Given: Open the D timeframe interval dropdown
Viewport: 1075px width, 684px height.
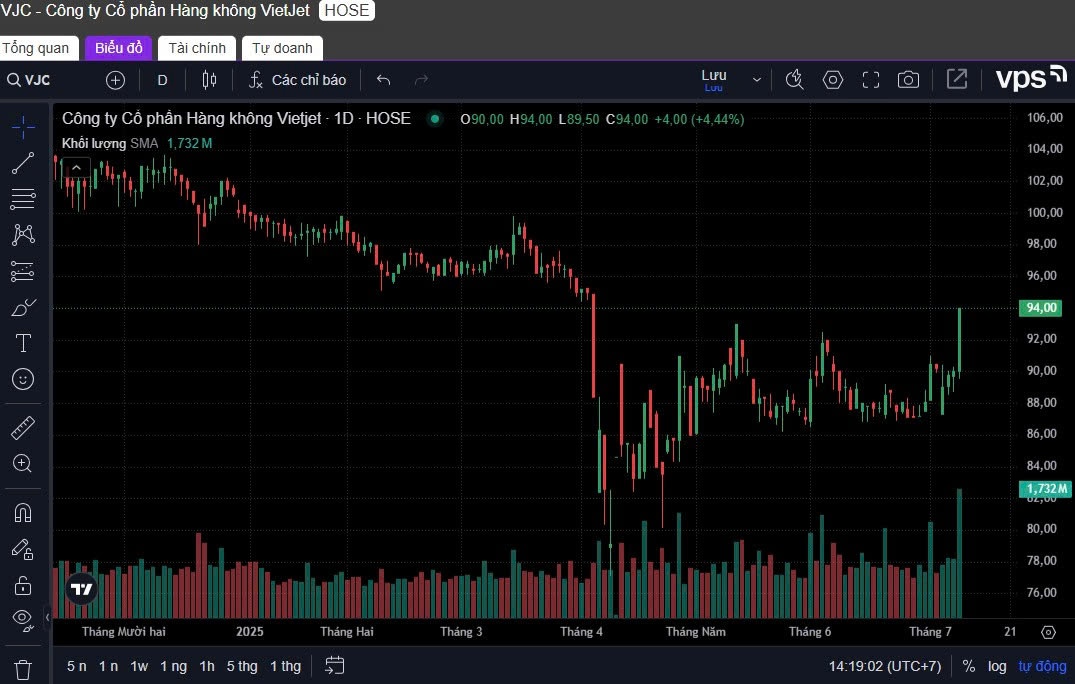Looking at the screenshot, I should click(162, 80).
